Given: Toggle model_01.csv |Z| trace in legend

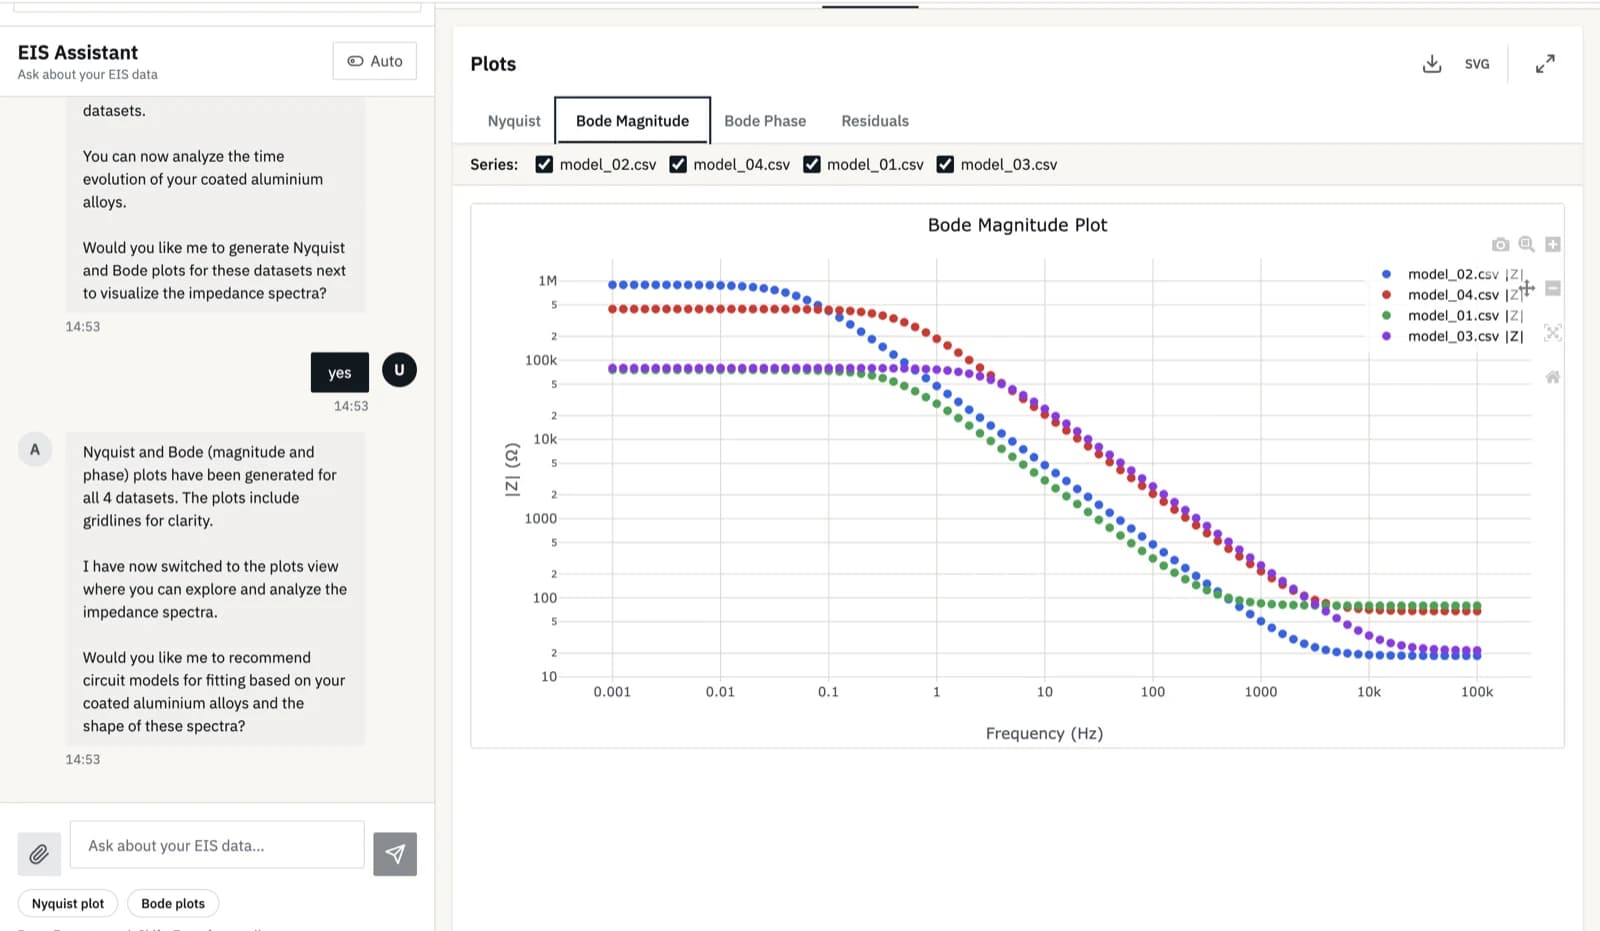Looking at the screenshot, I should (x=1452, y=316).
